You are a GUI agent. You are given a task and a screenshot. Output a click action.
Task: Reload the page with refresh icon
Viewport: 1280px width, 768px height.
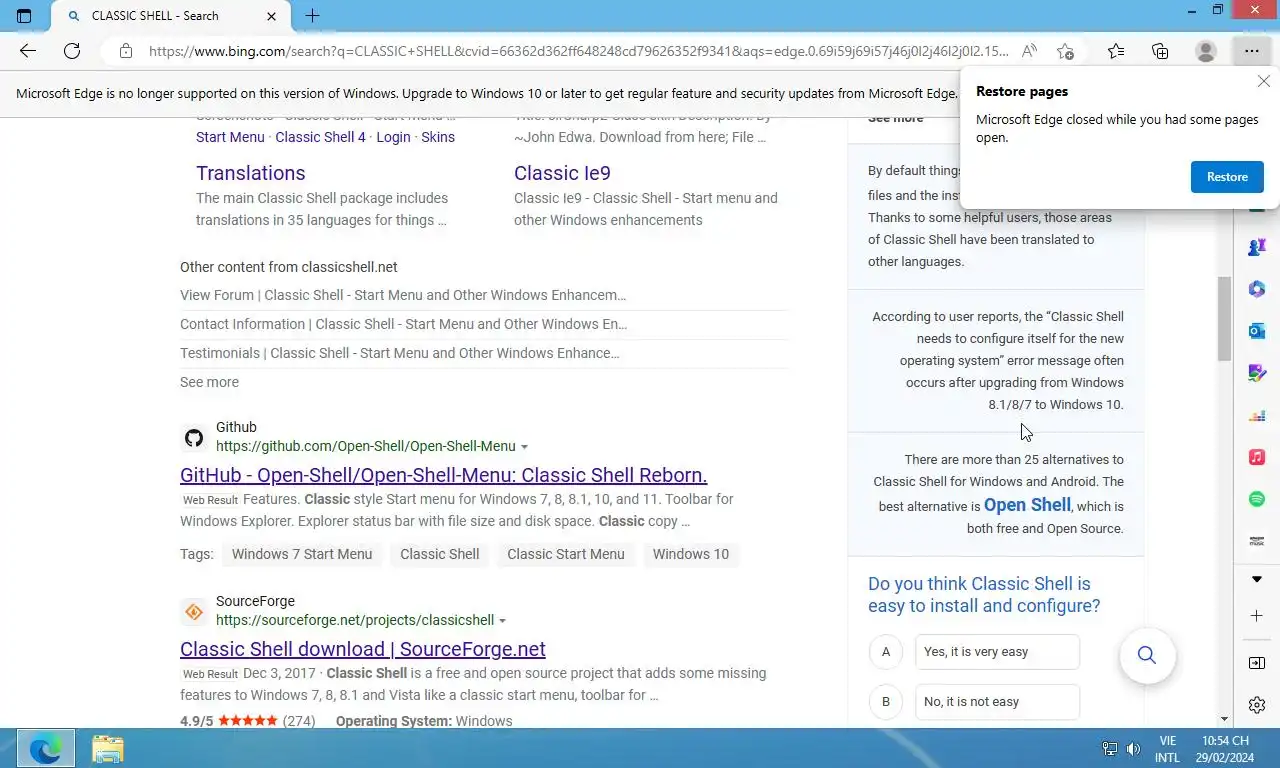(x=72, y=51)
